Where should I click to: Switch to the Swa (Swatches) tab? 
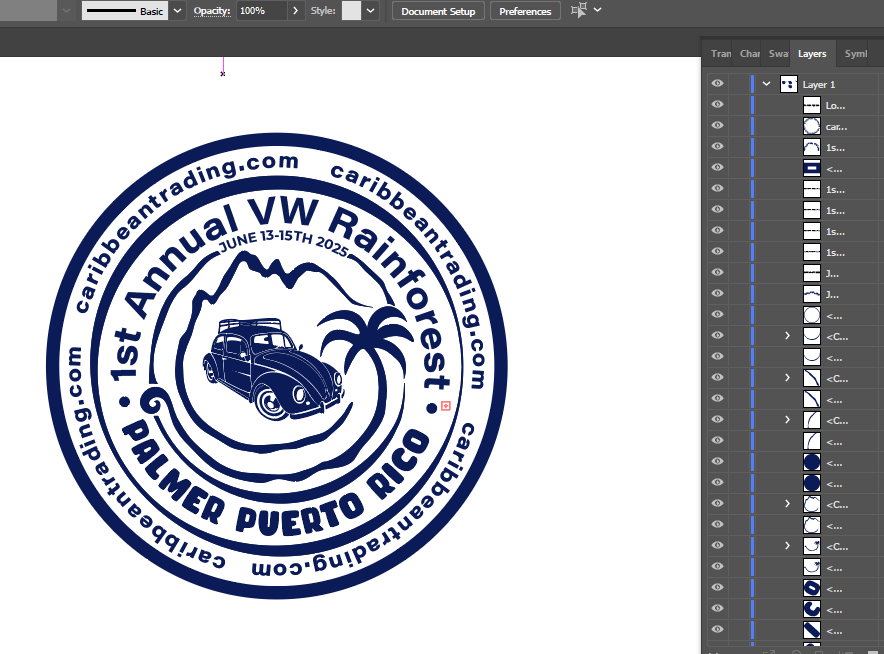[778, 54]
